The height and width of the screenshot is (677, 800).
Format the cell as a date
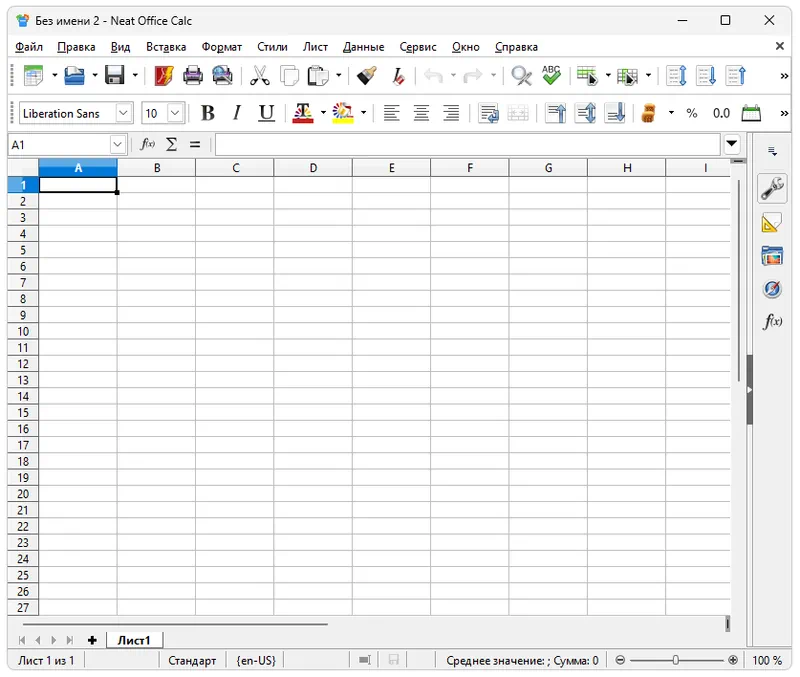point(751,113)
